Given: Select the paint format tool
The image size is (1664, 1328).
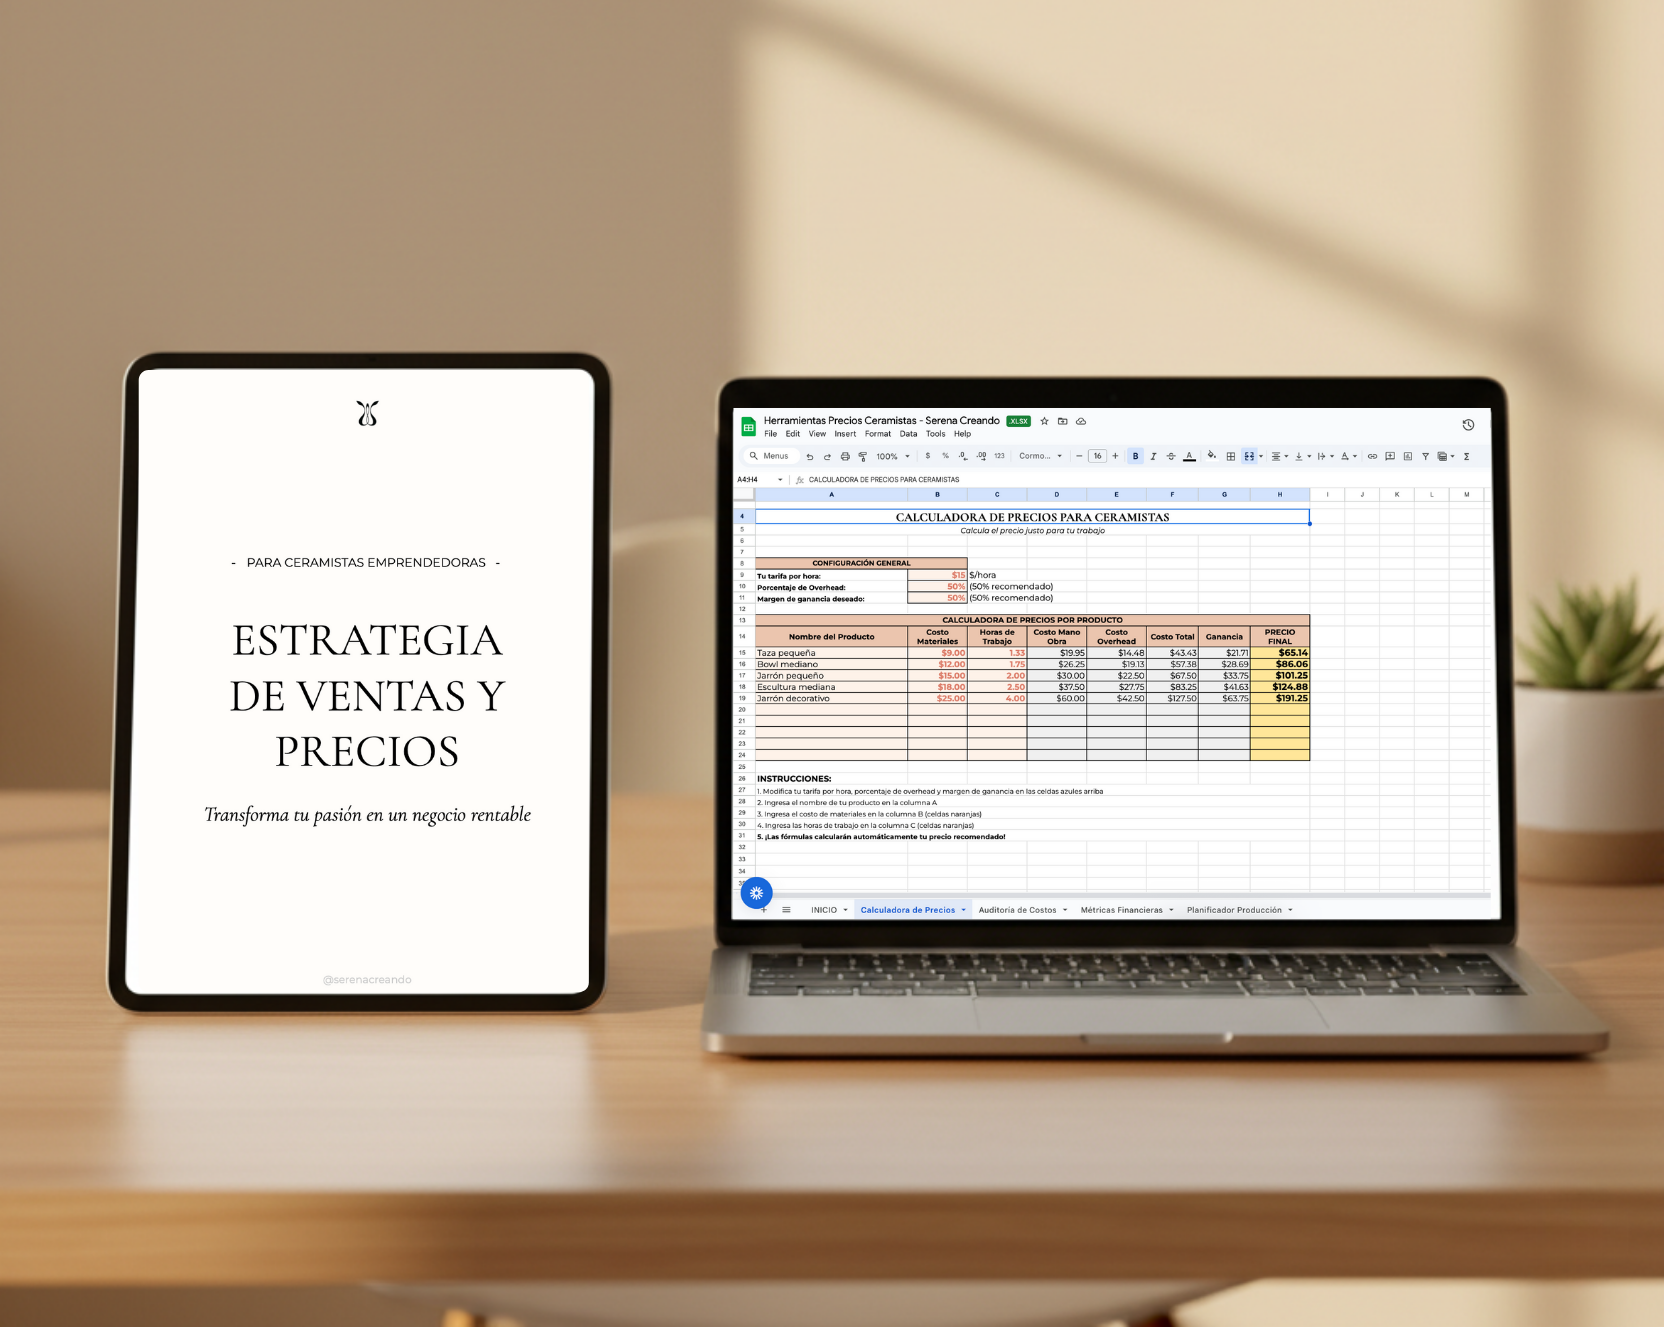Looking at the screenshot, I should click(x=863, y=456).
